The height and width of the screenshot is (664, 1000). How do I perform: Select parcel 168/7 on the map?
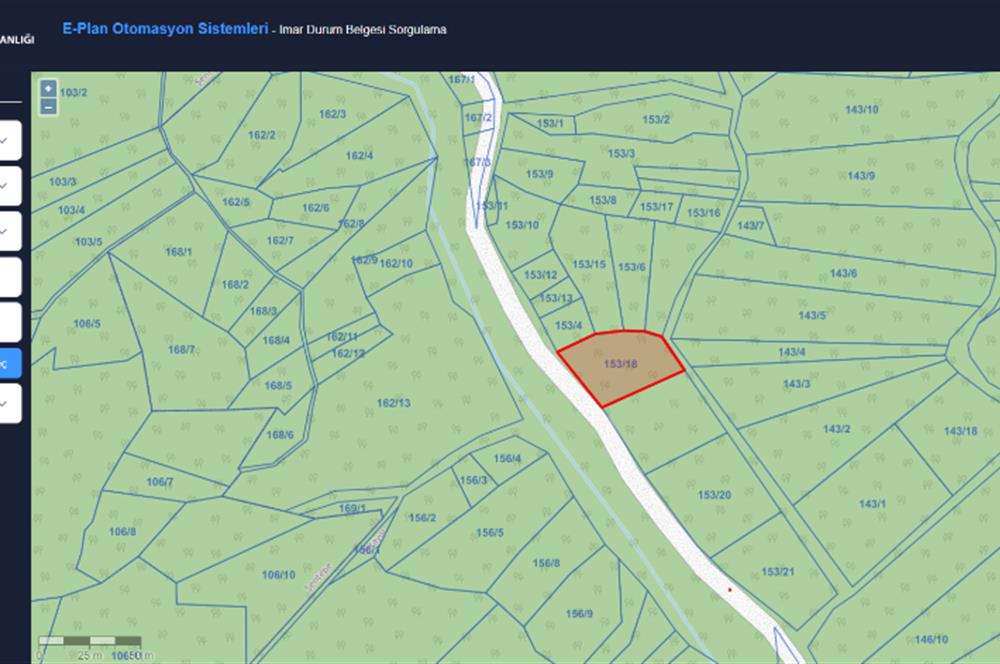point(181,350)
